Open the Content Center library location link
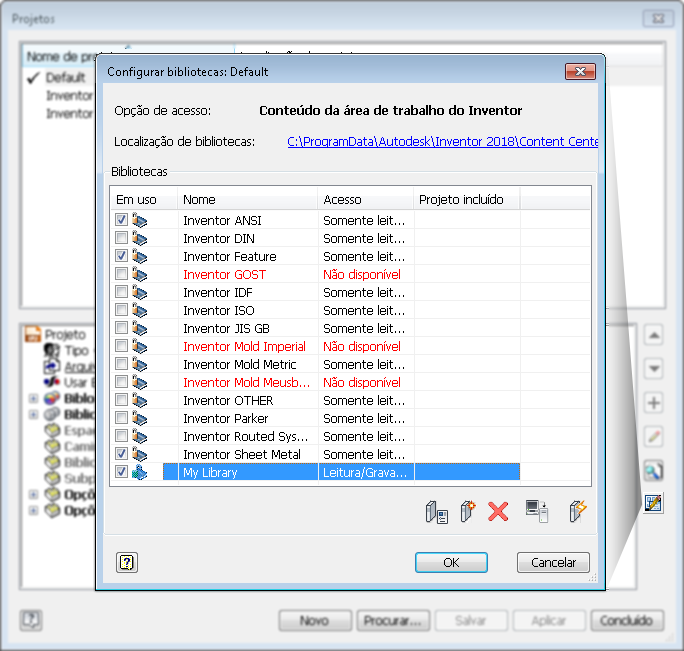 click(x=442, y=141)
